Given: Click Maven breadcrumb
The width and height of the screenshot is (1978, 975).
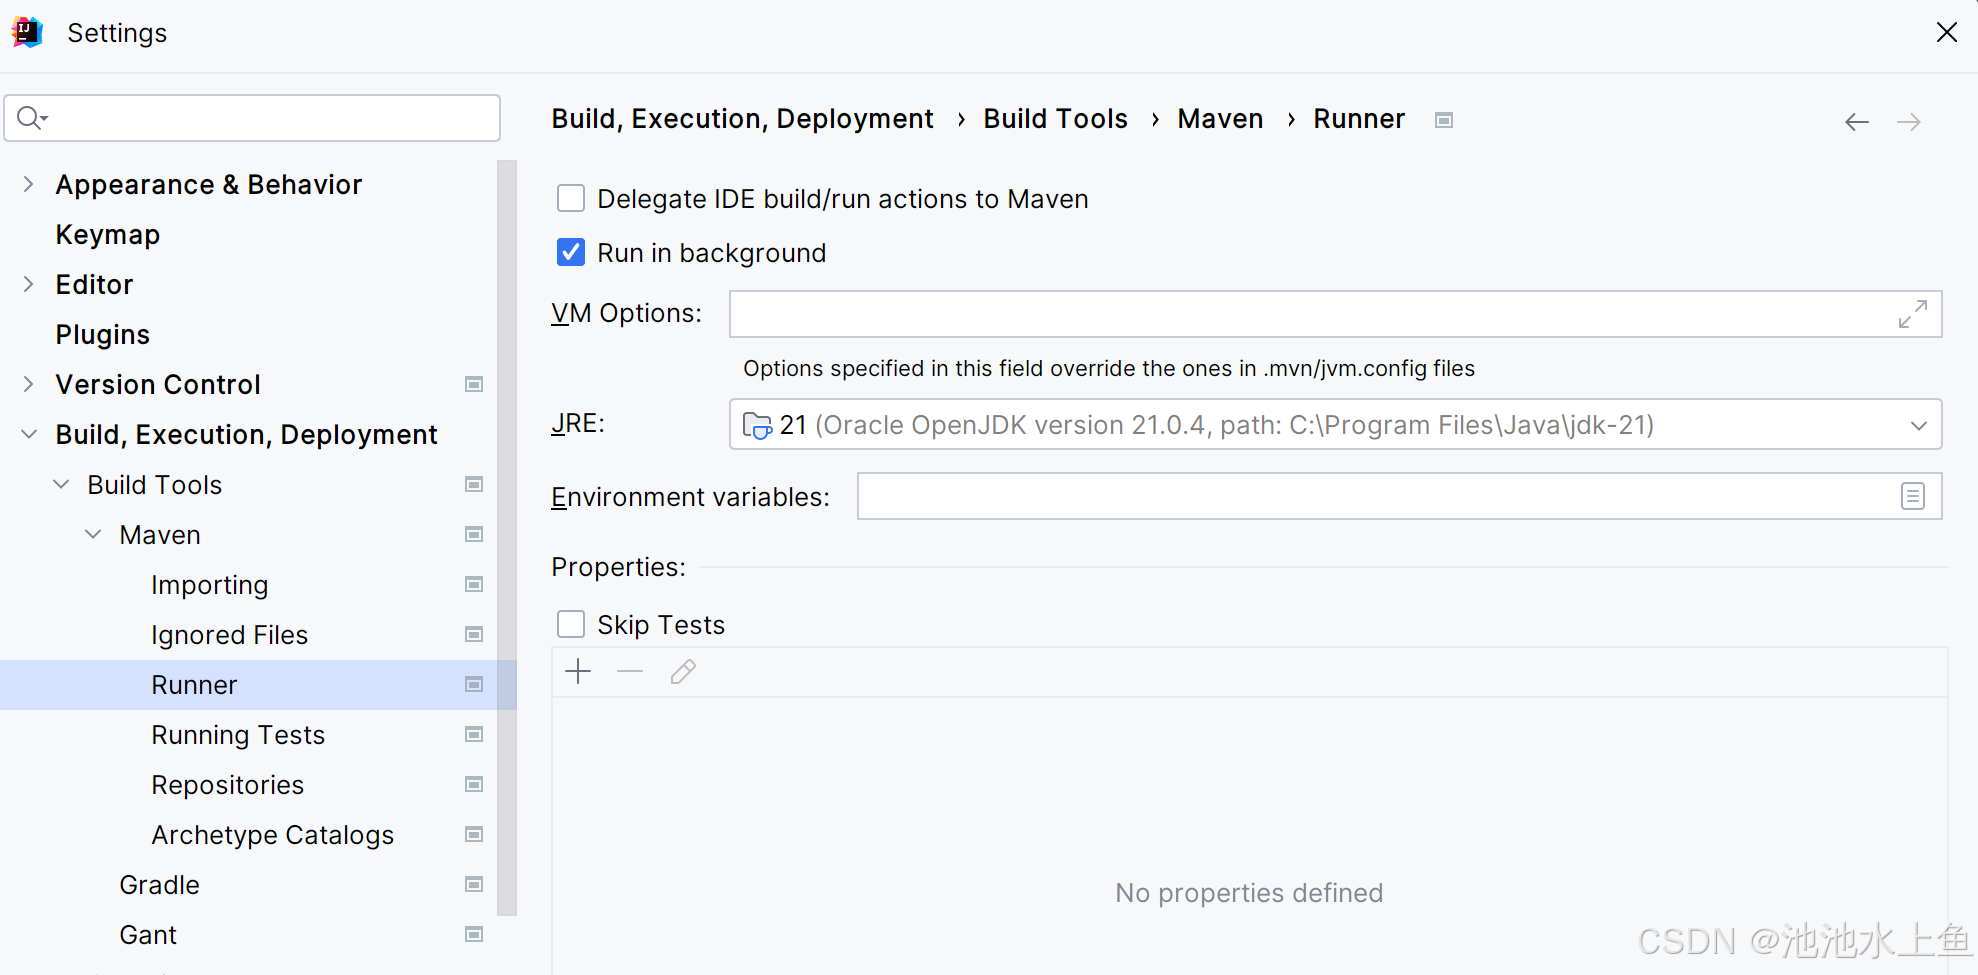Looking at the screenshot, I should [x=1221, y=119].
